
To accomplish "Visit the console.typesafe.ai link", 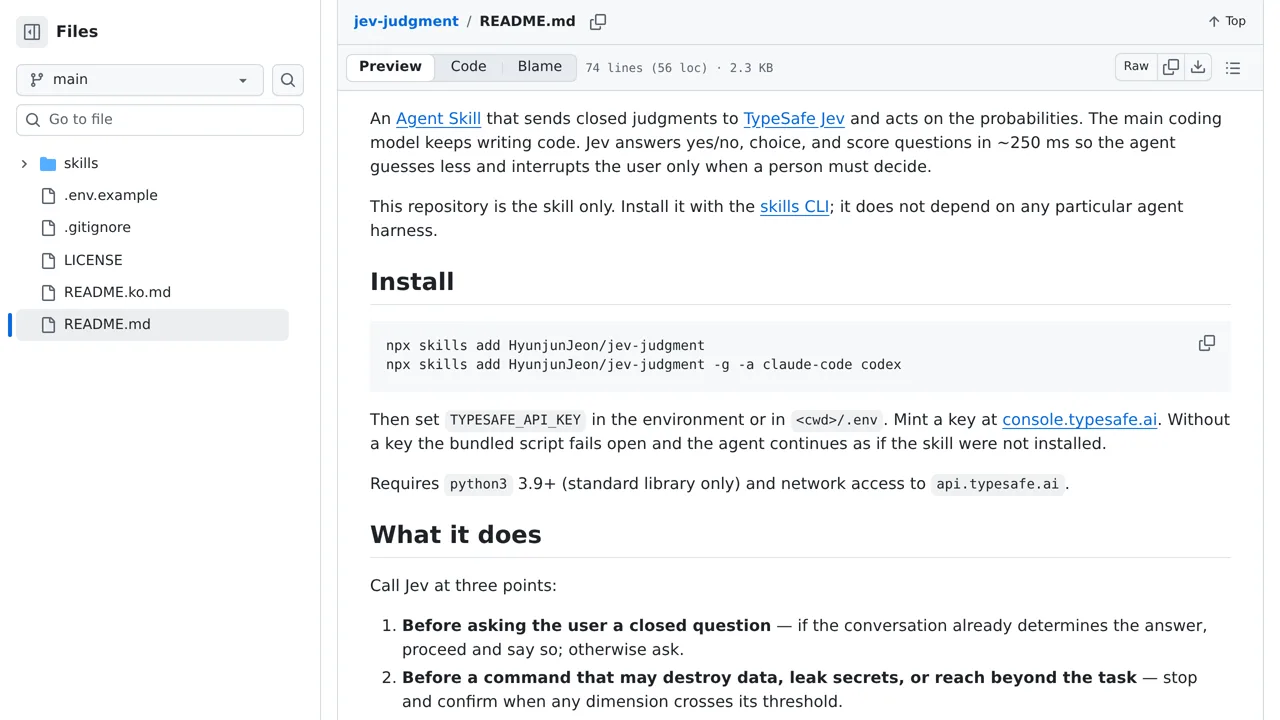I will [1080, 419].
